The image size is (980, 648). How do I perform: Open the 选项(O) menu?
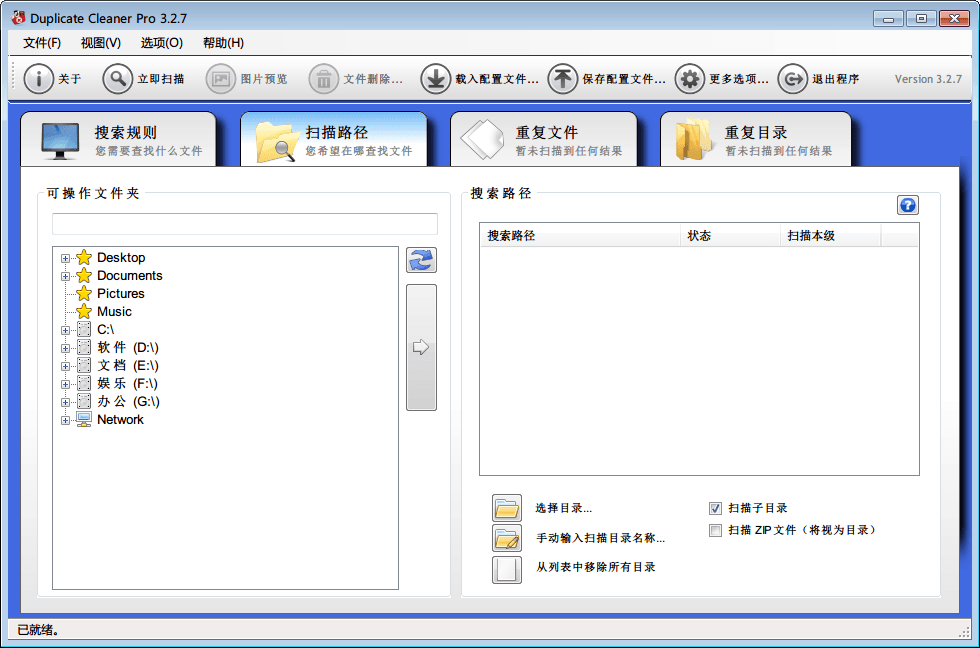pos(161,43)
